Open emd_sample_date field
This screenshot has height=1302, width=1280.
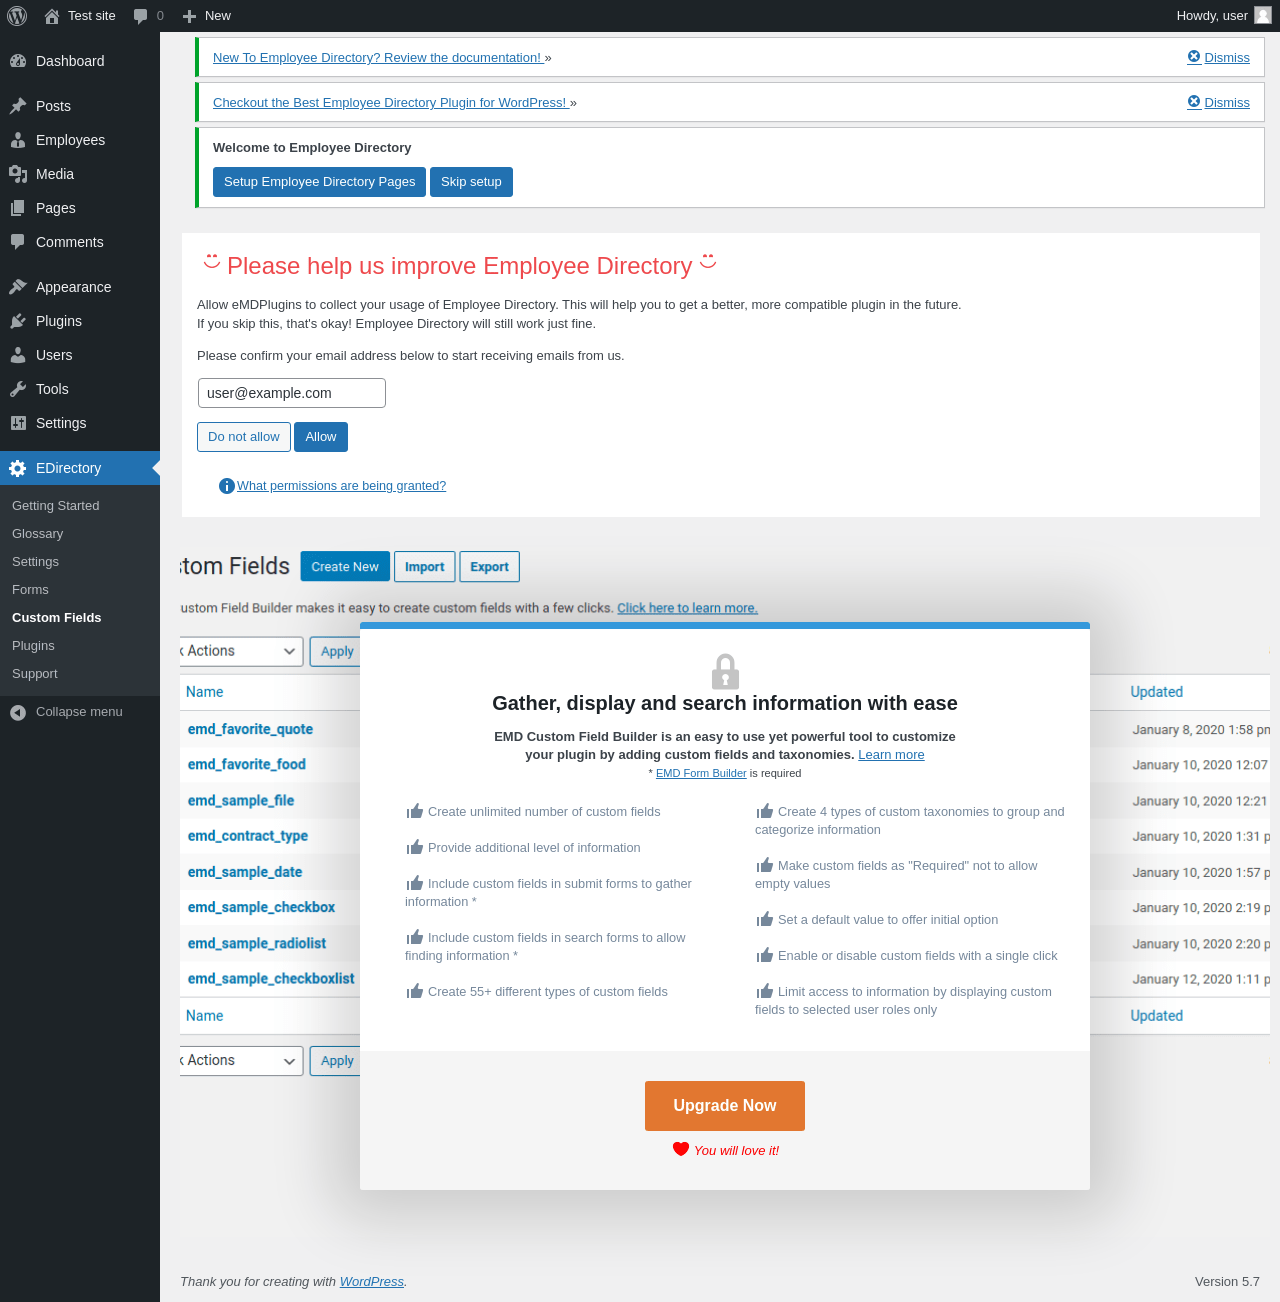coord(245,872)
